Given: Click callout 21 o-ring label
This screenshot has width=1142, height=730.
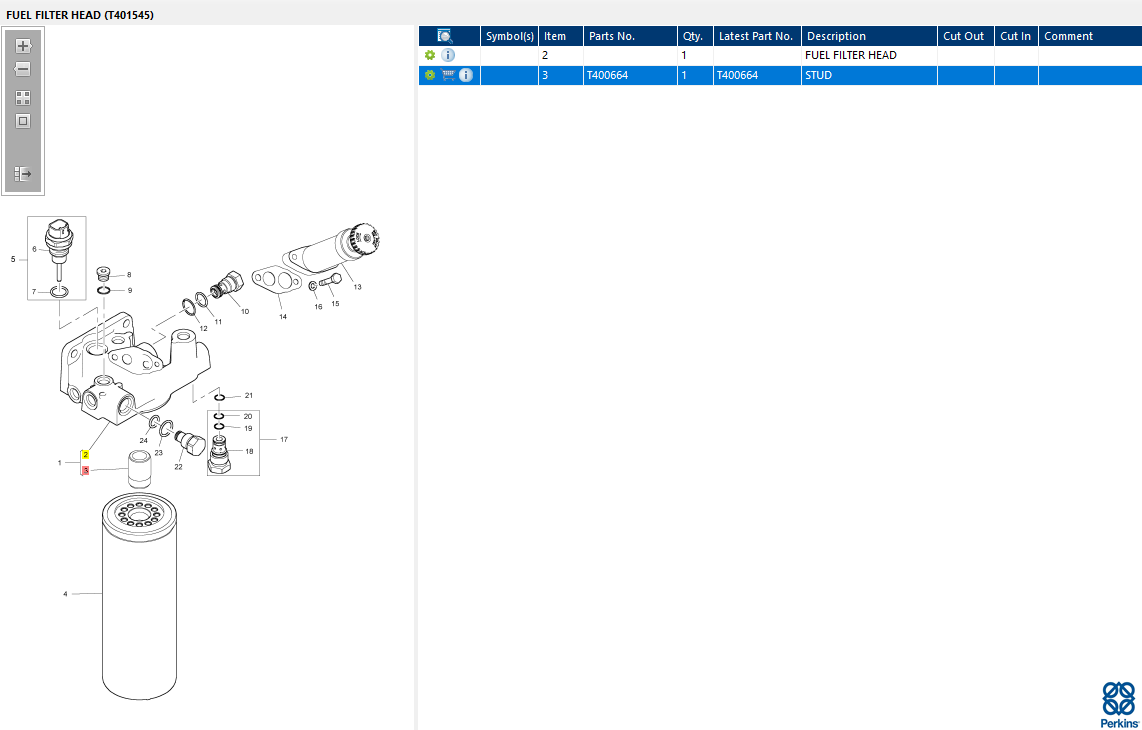Looking at the screenshot, I should (x=248, y=396).
